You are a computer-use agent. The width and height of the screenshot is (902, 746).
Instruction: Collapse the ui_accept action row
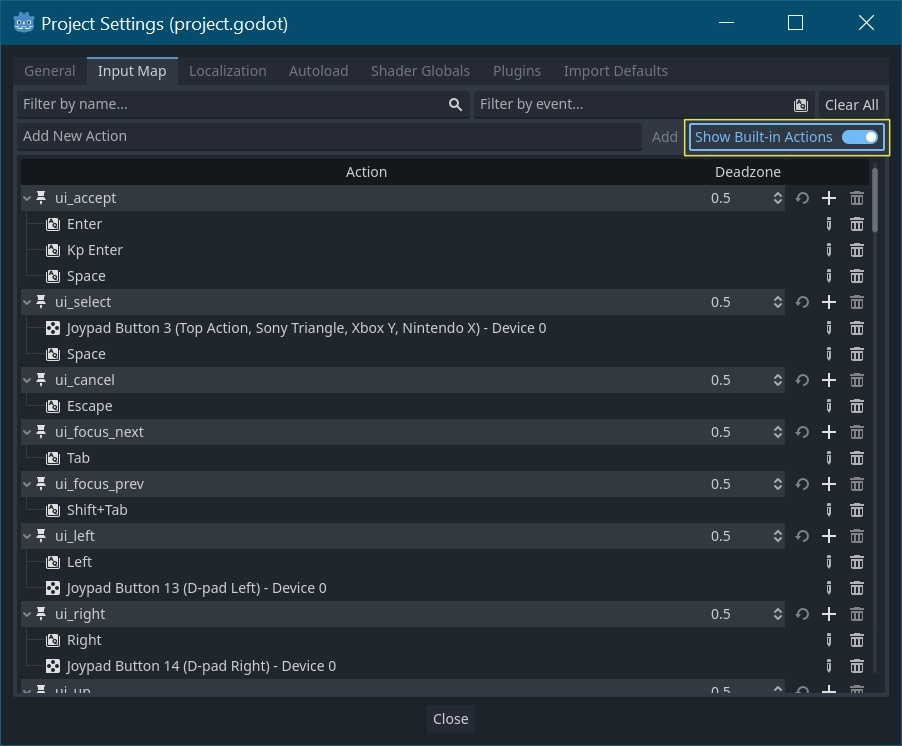27,199
